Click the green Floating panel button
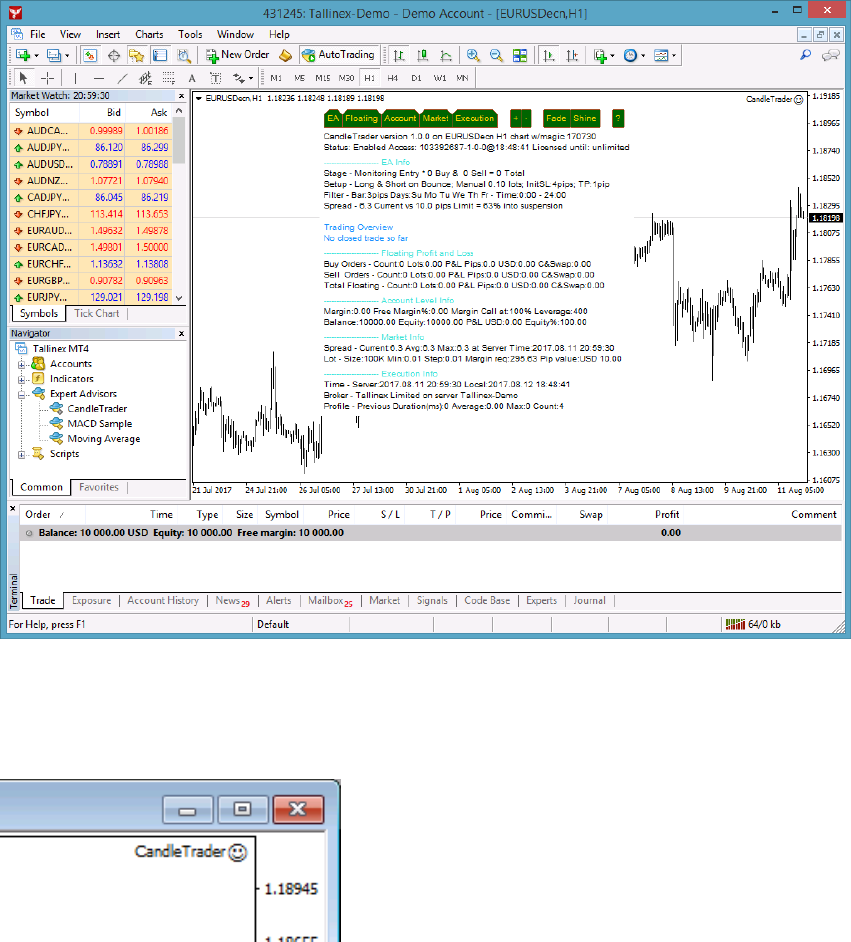The image size is (851, 942). (362, 118)
